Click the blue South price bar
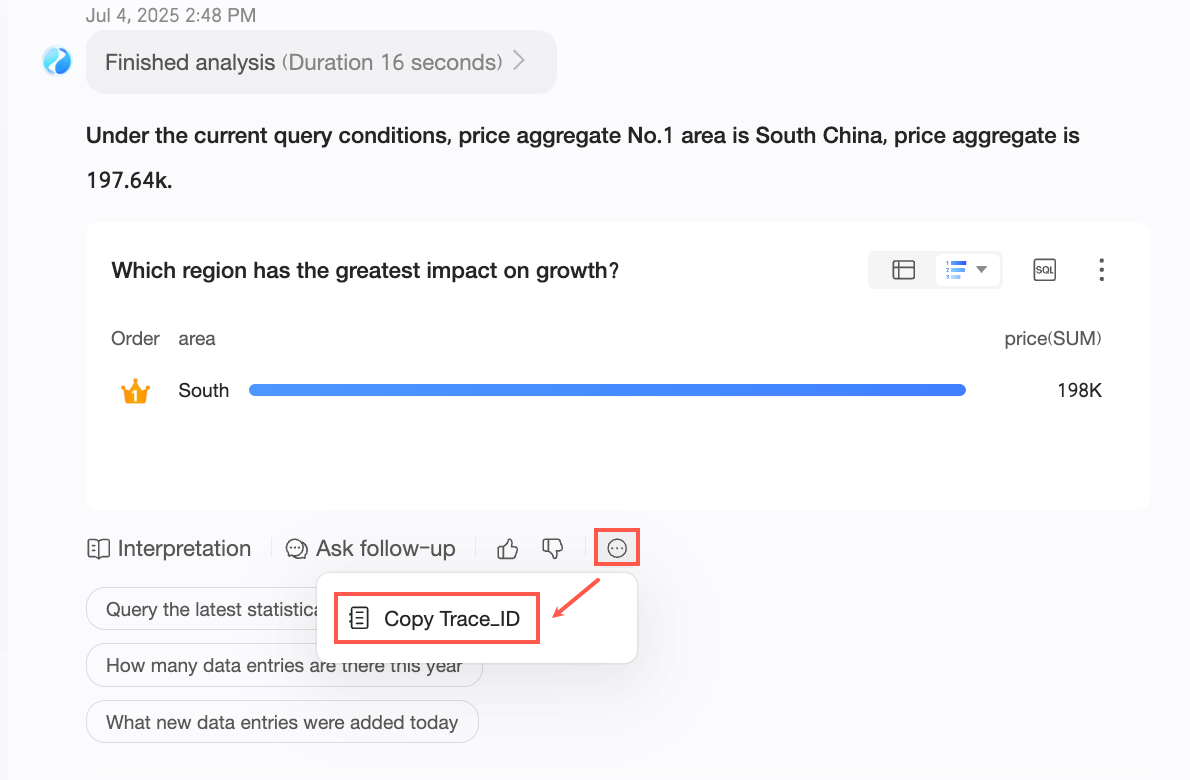 coord(607,390)
